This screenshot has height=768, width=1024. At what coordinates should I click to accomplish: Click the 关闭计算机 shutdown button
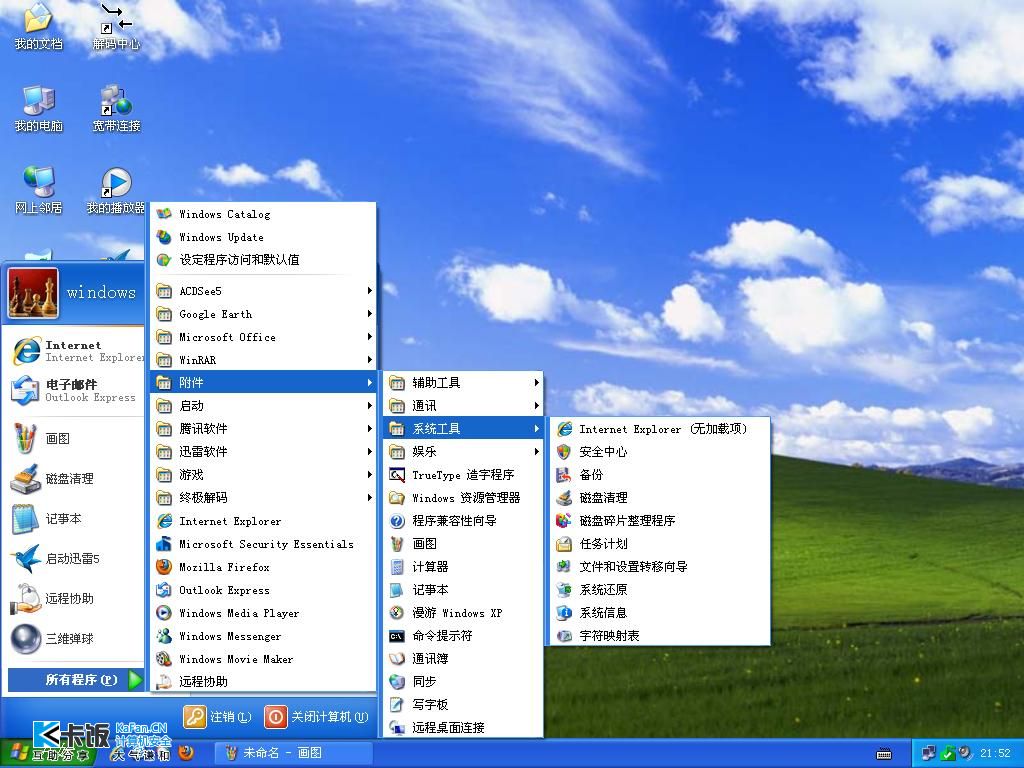[317, 717]
